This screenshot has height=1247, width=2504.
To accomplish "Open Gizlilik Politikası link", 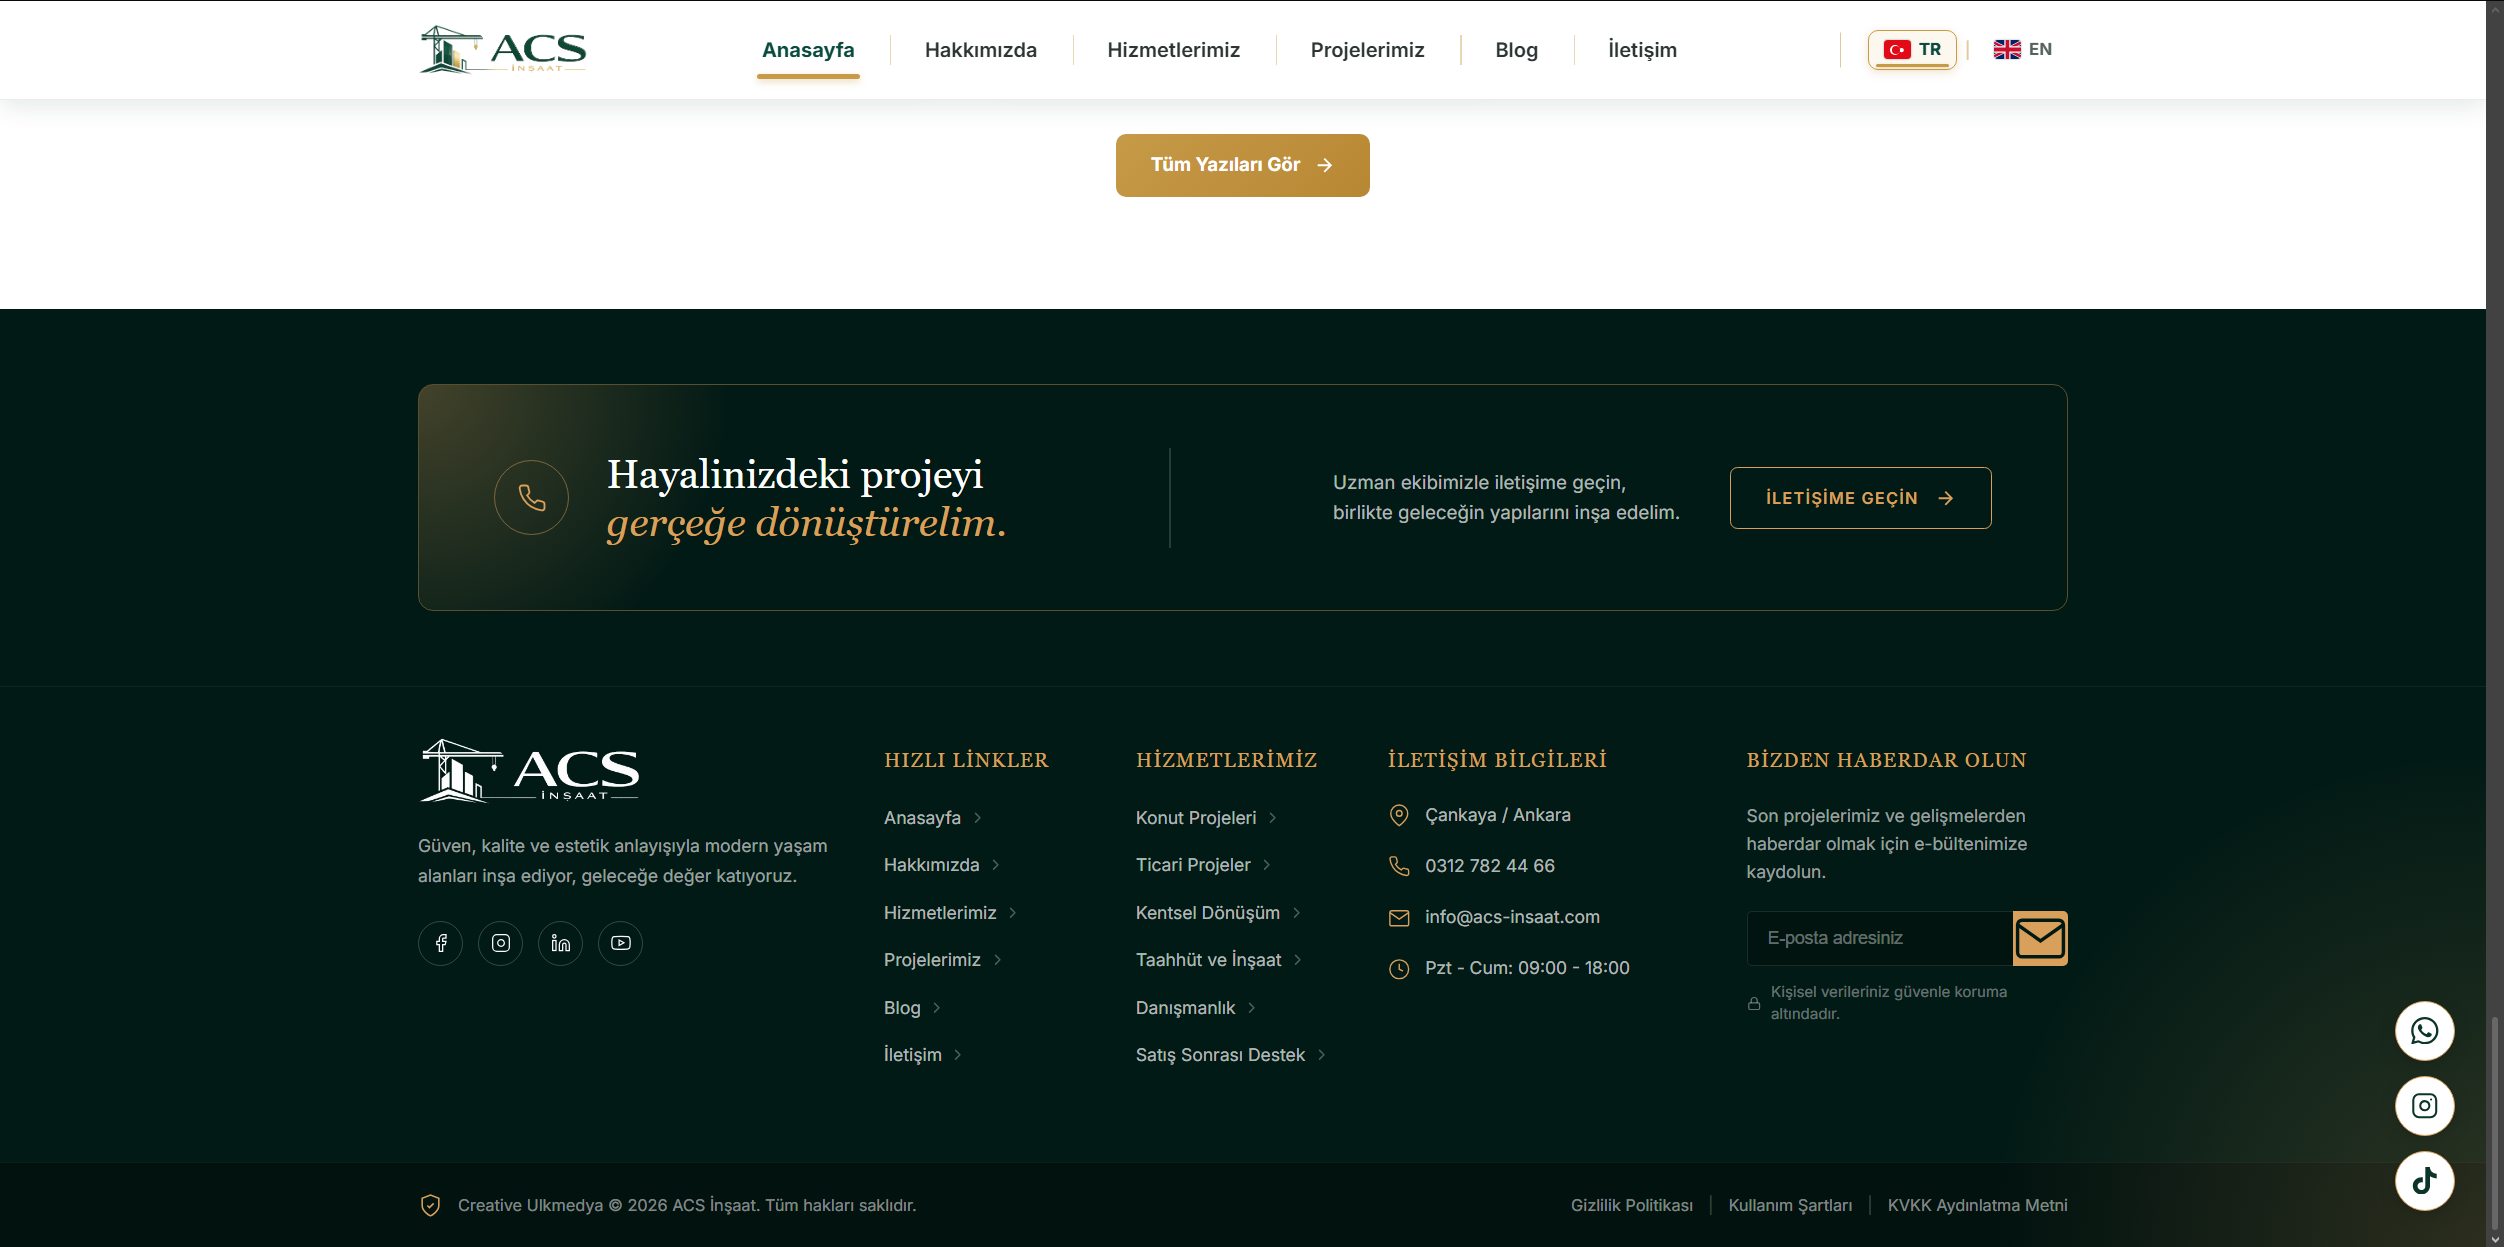I will pyautogui.click(x=1632, y=1205).
